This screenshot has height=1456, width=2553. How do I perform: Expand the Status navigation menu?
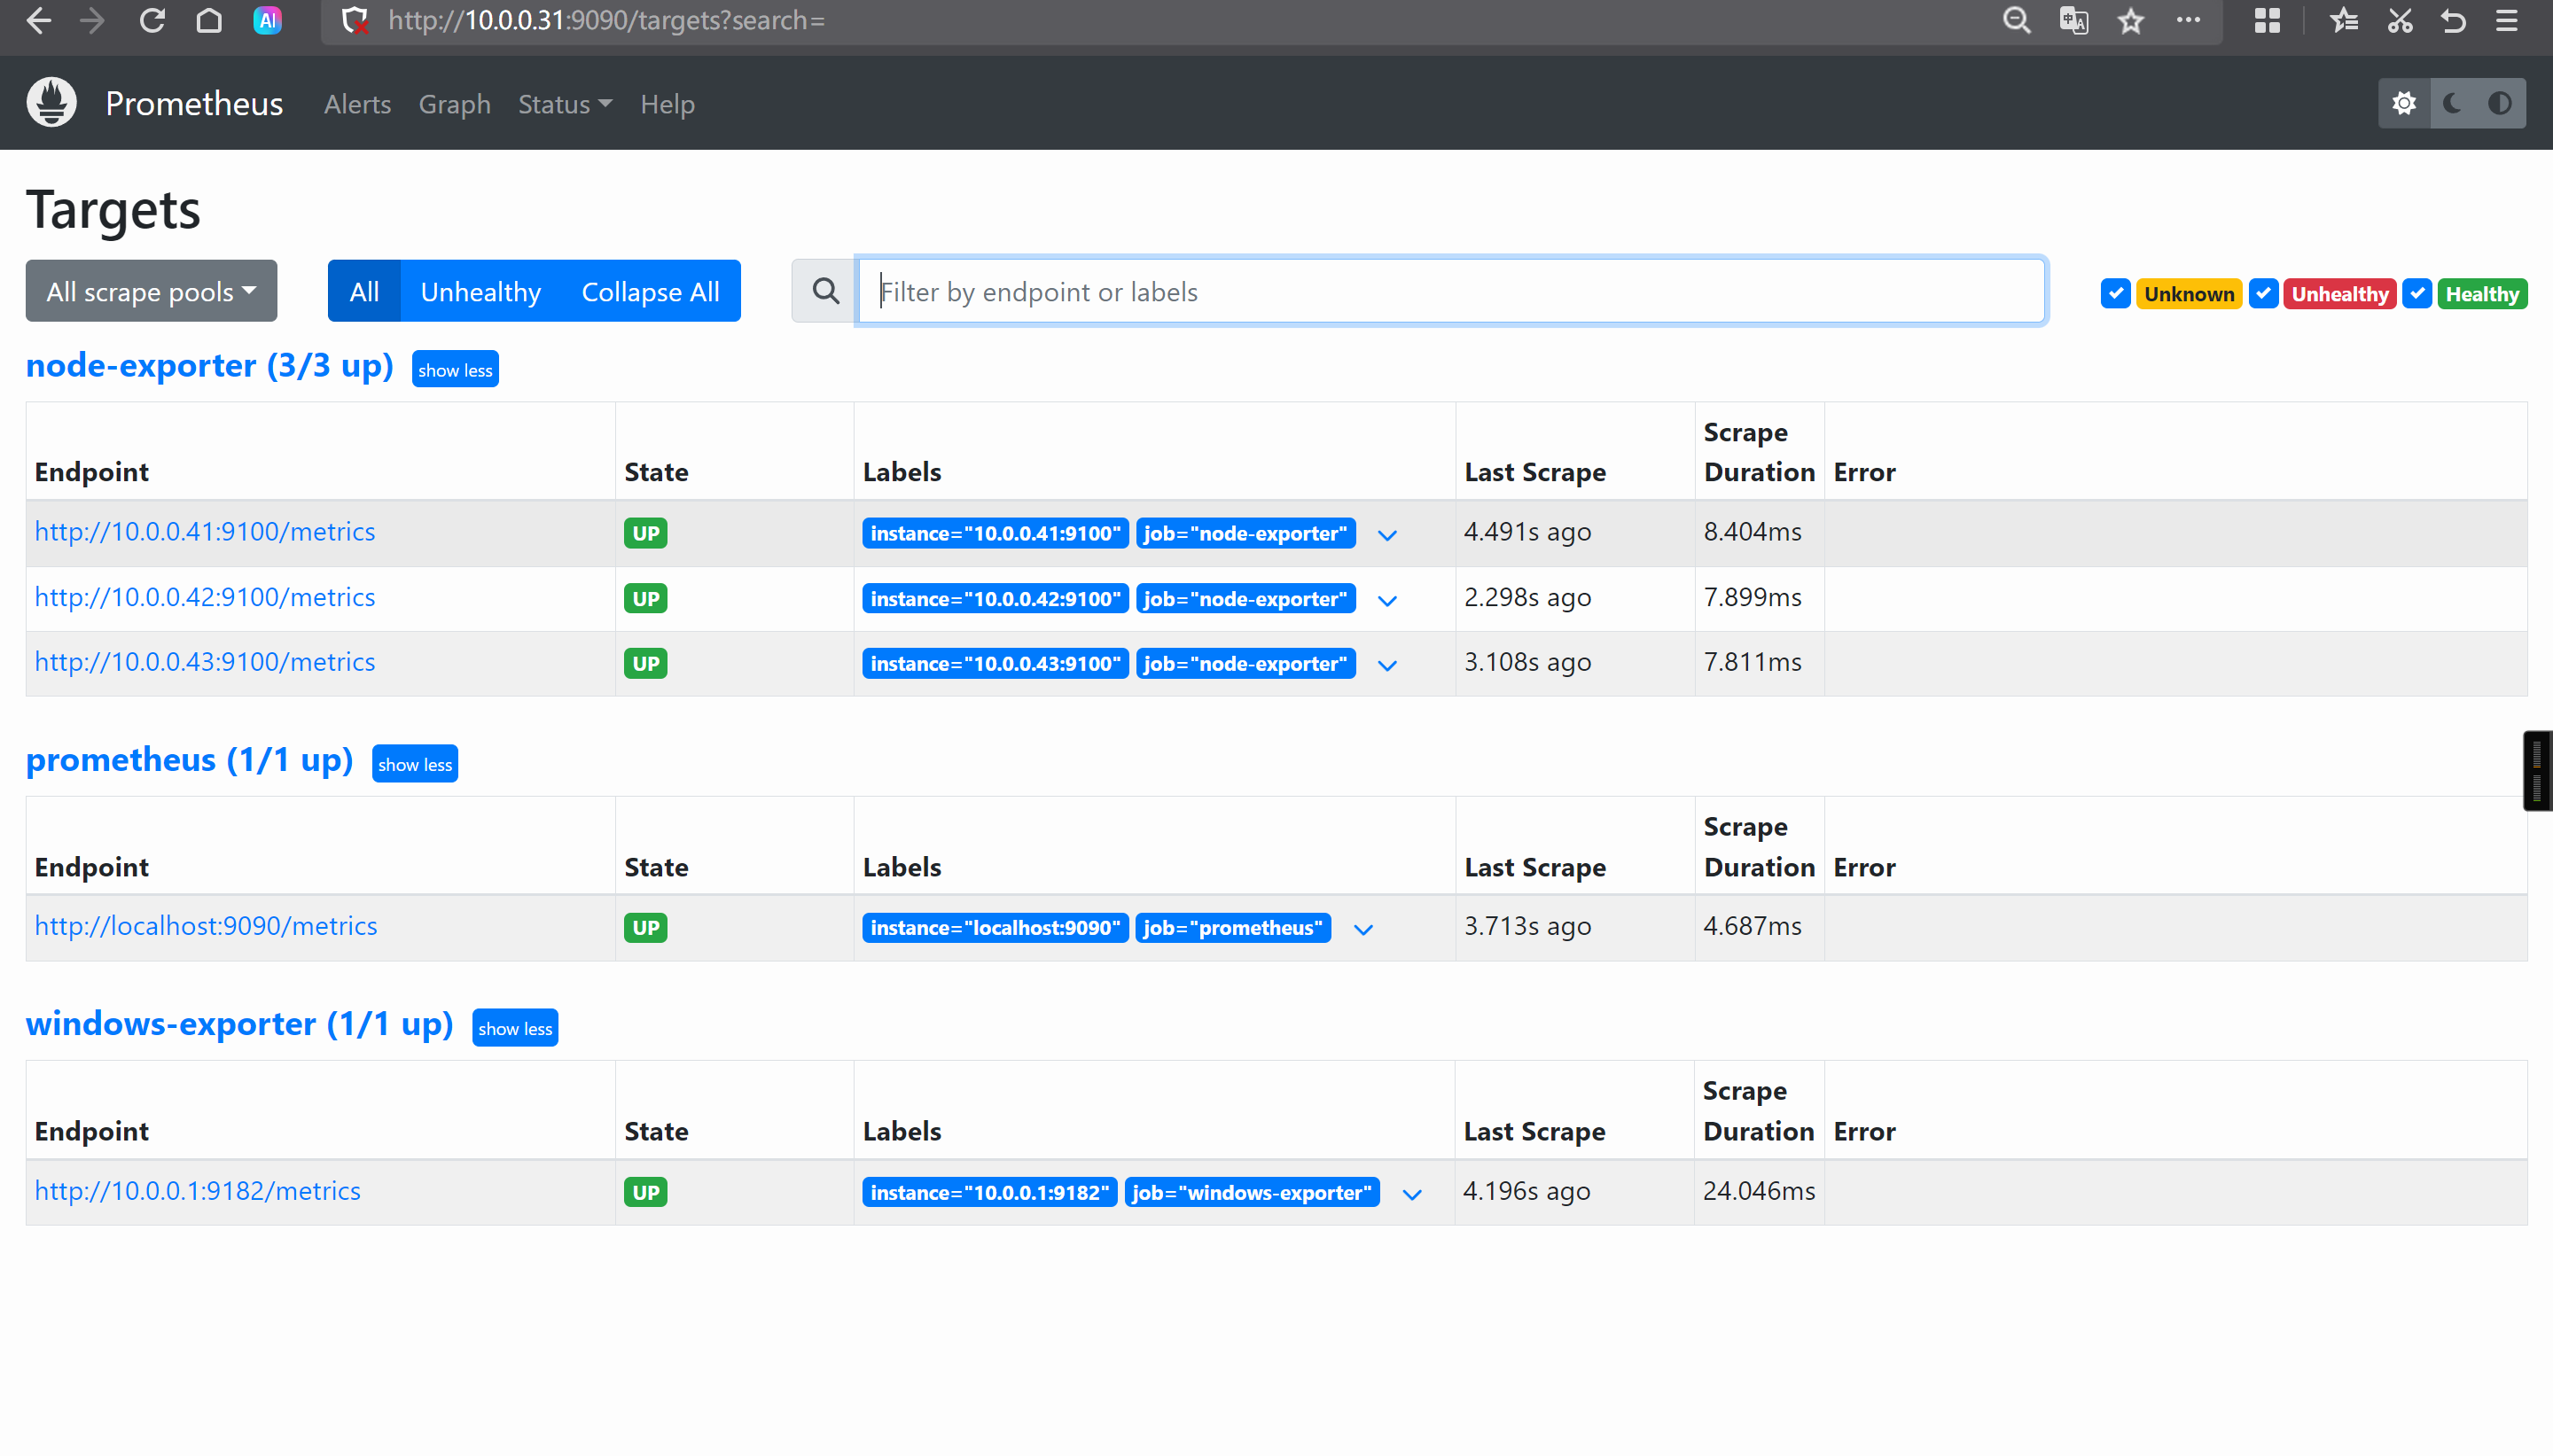coord(564,104)
